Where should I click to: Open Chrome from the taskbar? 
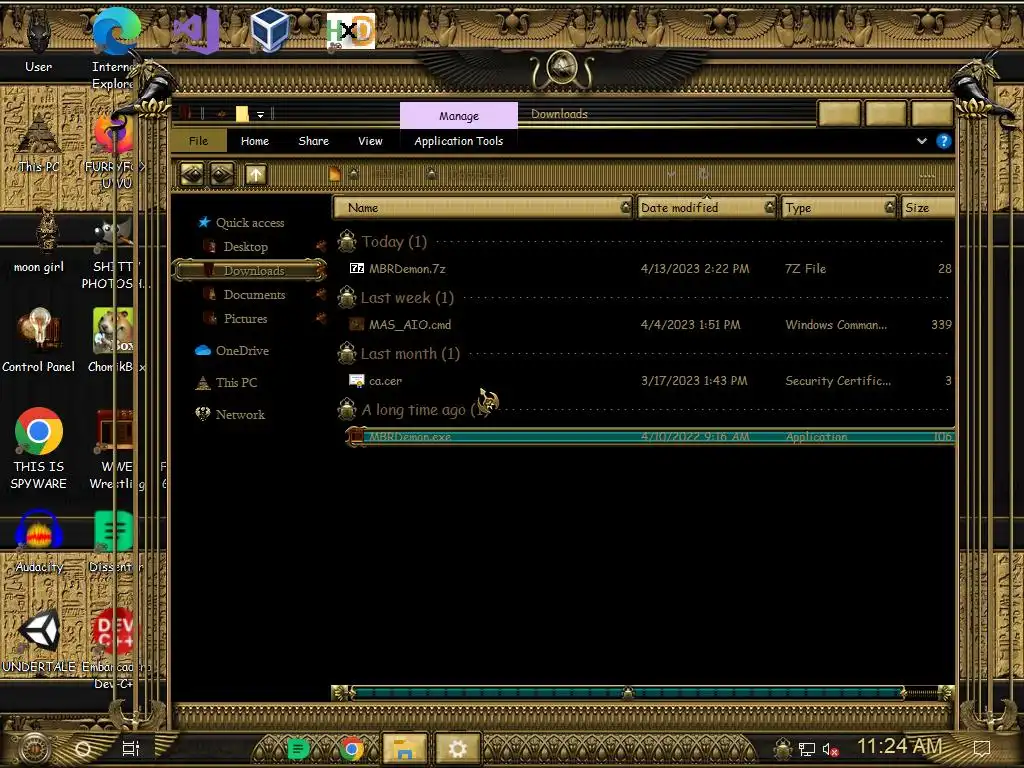351,748
